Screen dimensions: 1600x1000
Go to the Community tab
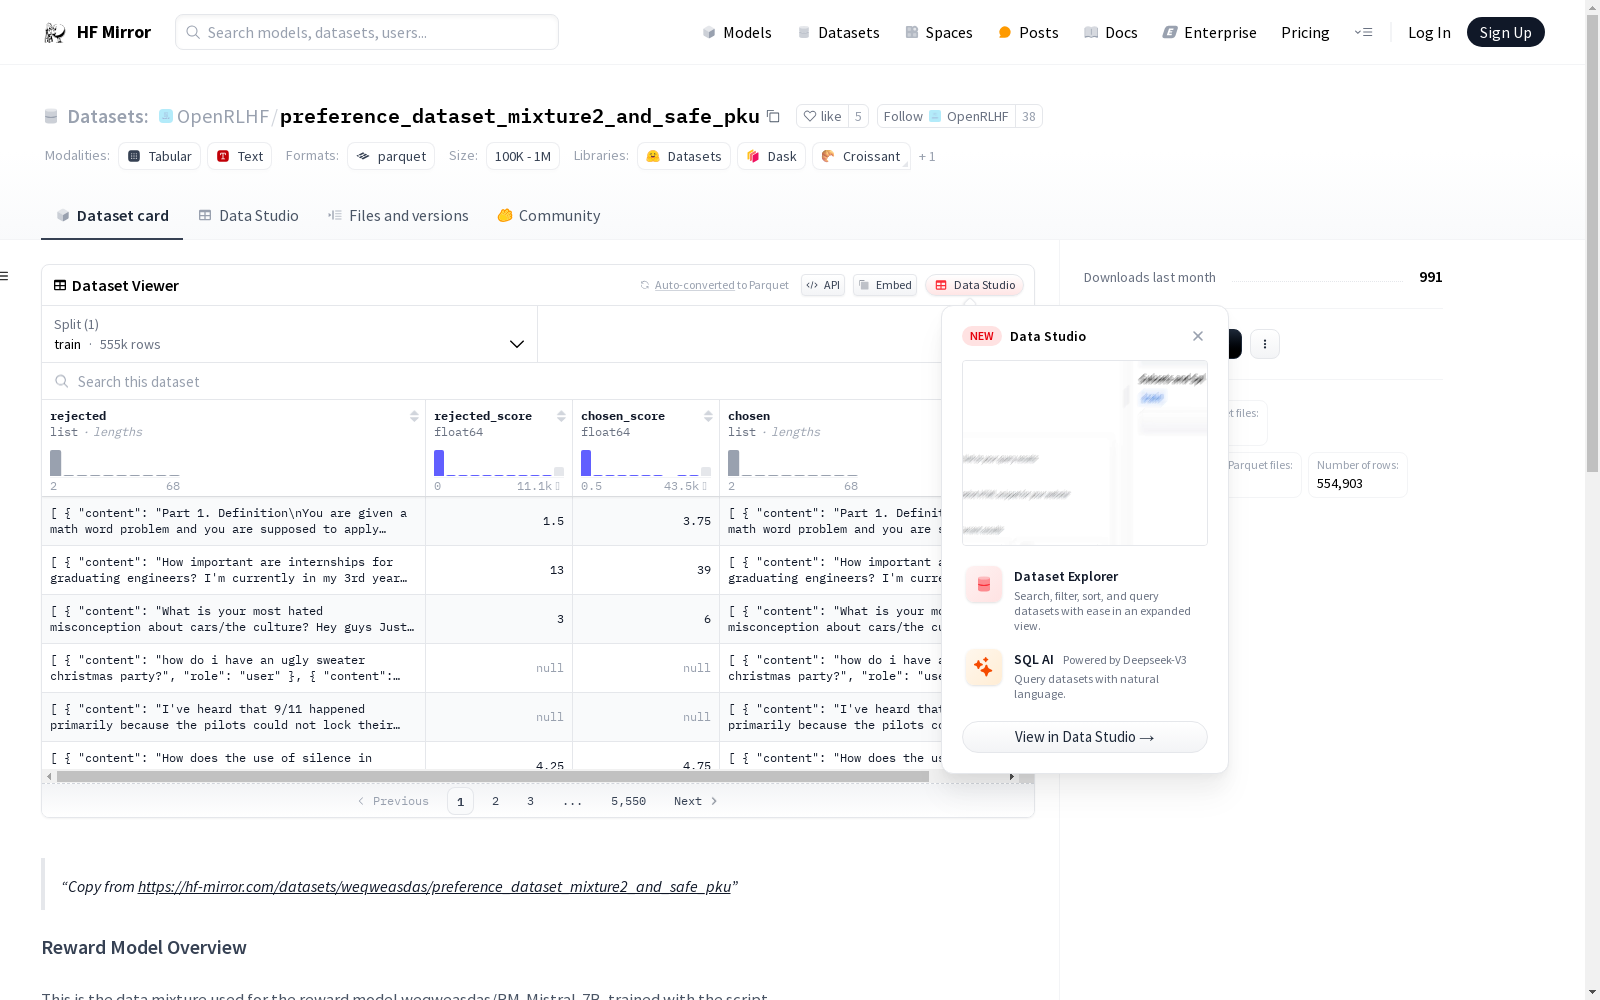tap(549, 216)
